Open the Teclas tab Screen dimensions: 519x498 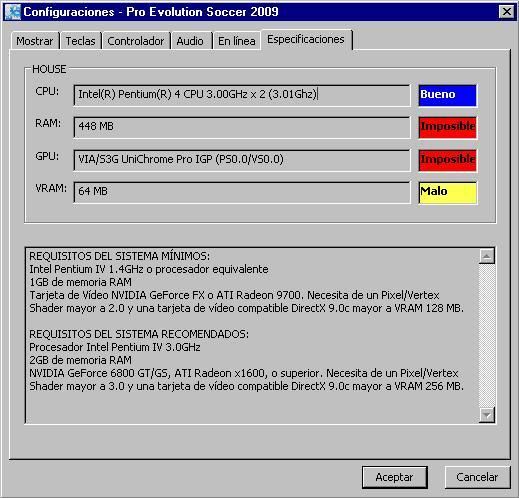(80, 41)
